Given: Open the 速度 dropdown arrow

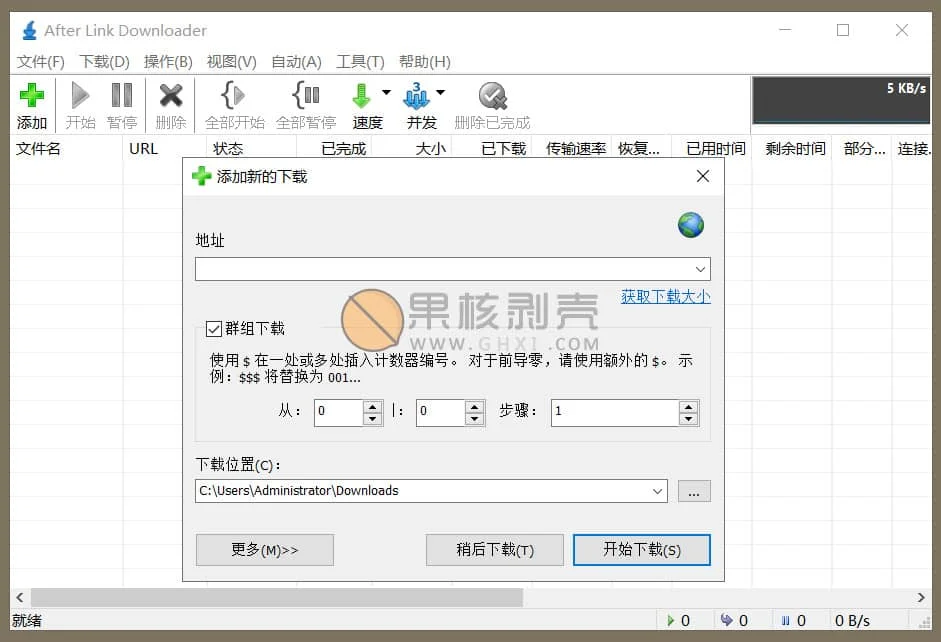Looking at the screenshot, I should coord(386,92).
